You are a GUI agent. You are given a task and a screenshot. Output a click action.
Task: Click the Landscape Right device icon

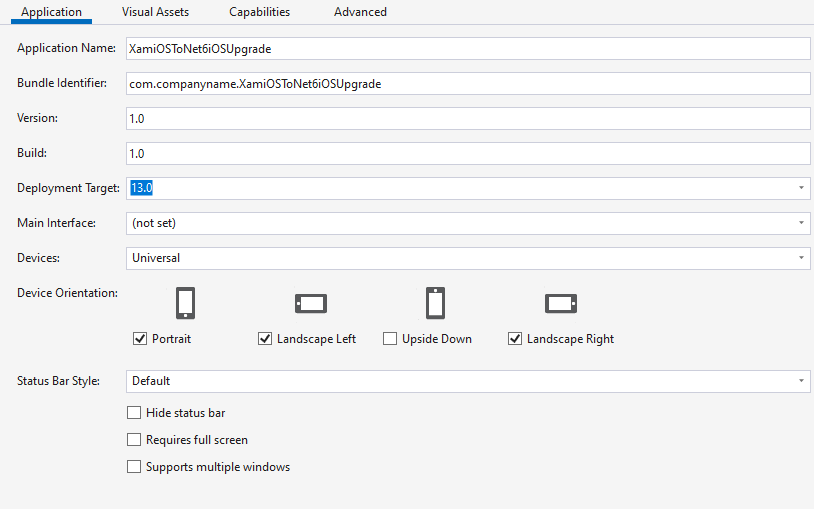pyautogui.click(x=561, y=303)
